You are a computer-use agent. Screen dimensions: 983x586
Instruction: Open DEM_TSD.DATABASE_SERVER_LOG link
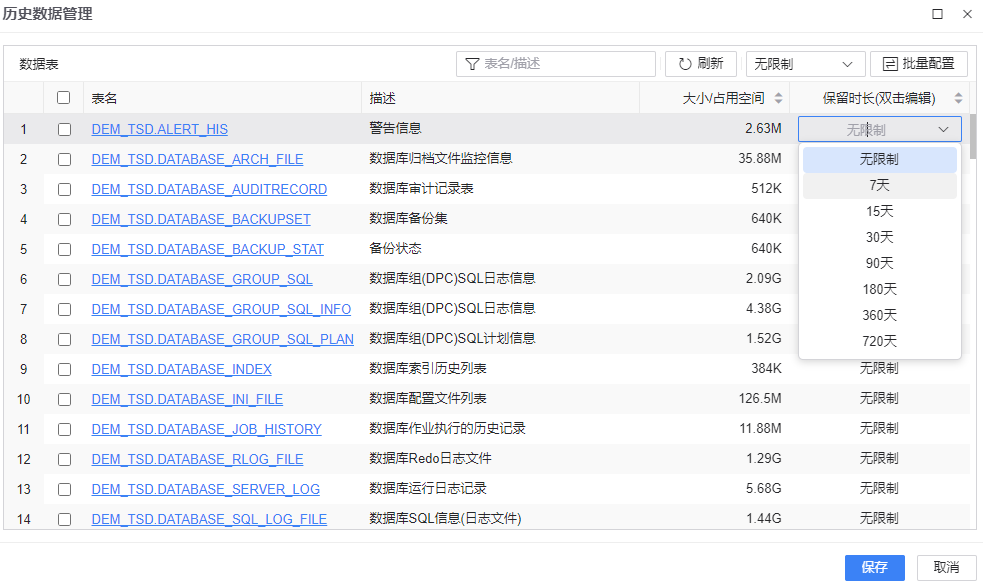pos(206,489)
